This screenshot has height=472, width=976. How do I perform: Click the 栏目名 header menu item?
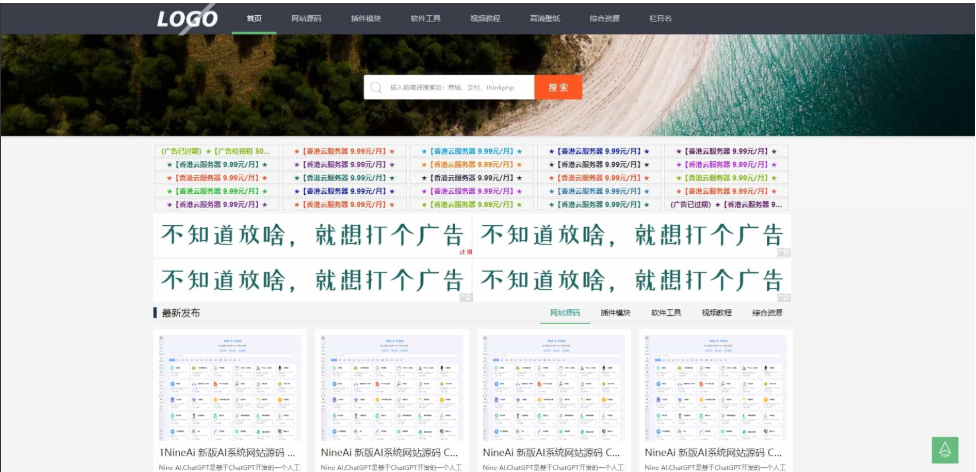(x=660, y=18)
